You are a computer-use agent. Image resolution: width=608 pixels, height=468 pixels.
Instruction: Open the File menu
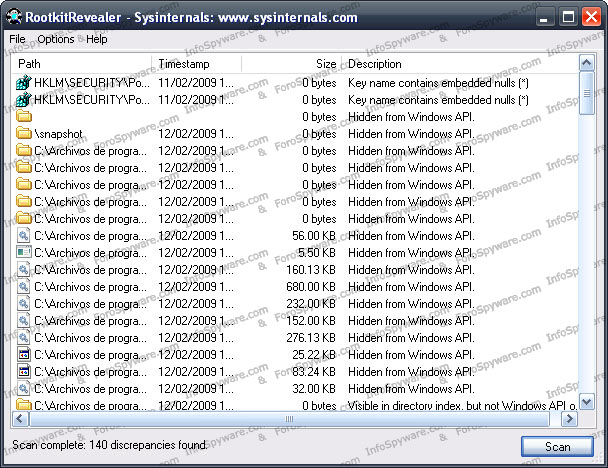(17, 39)
